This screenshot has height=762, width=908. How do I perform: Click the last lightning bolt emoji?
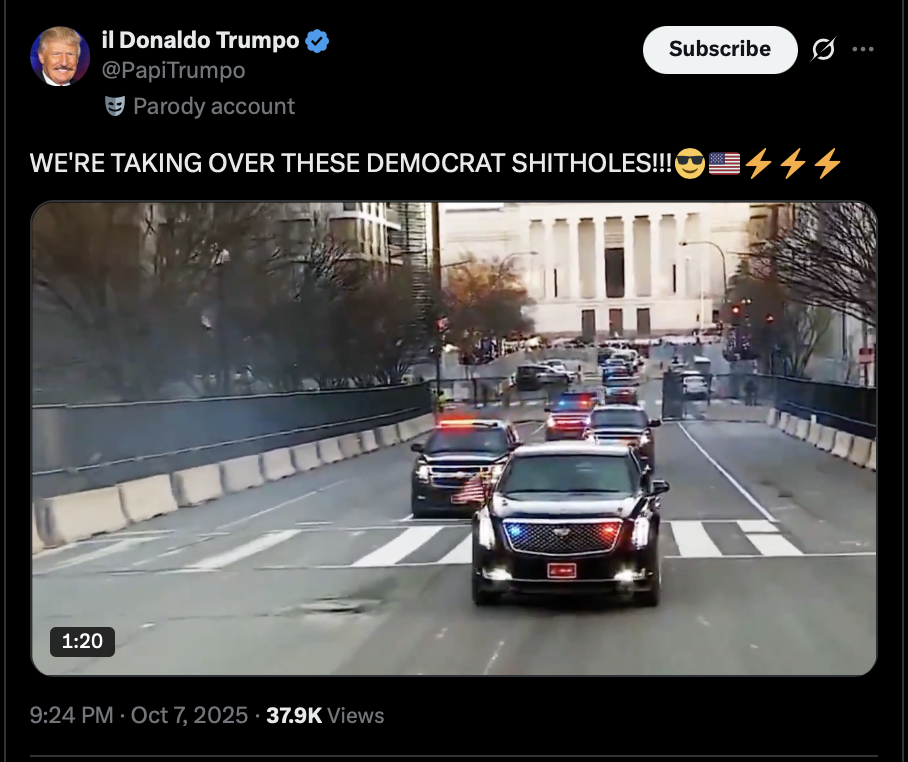tap(827, 163)
